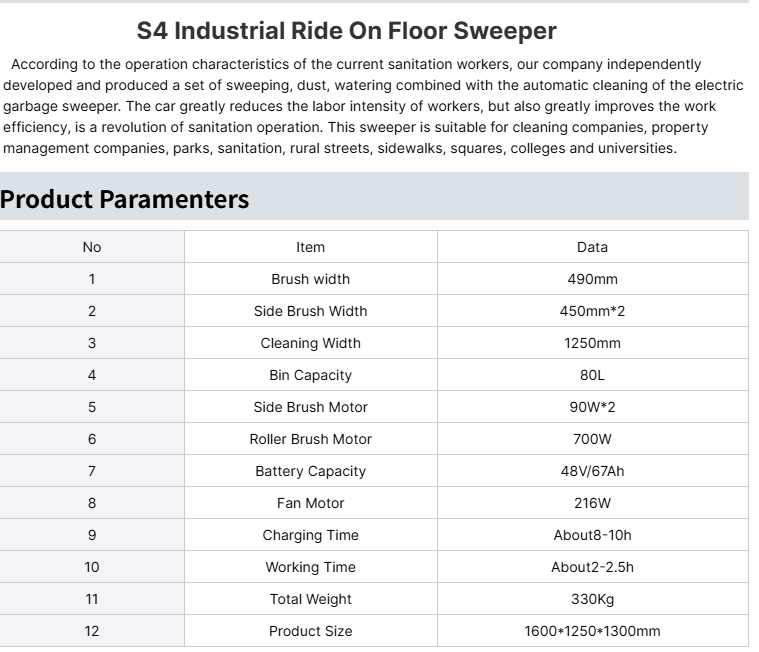Select the 'Data' column header cell
Screen dimensions: 759x652
point(592,247)
